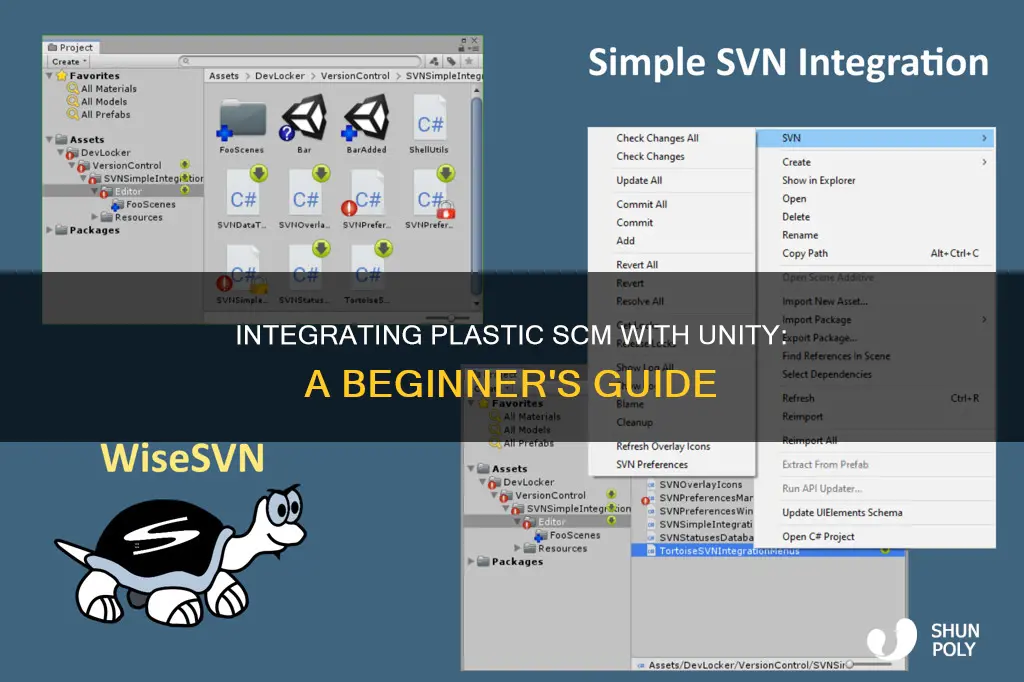Click the Project tab
The image size is (1024, 682).
click(71, 47)
